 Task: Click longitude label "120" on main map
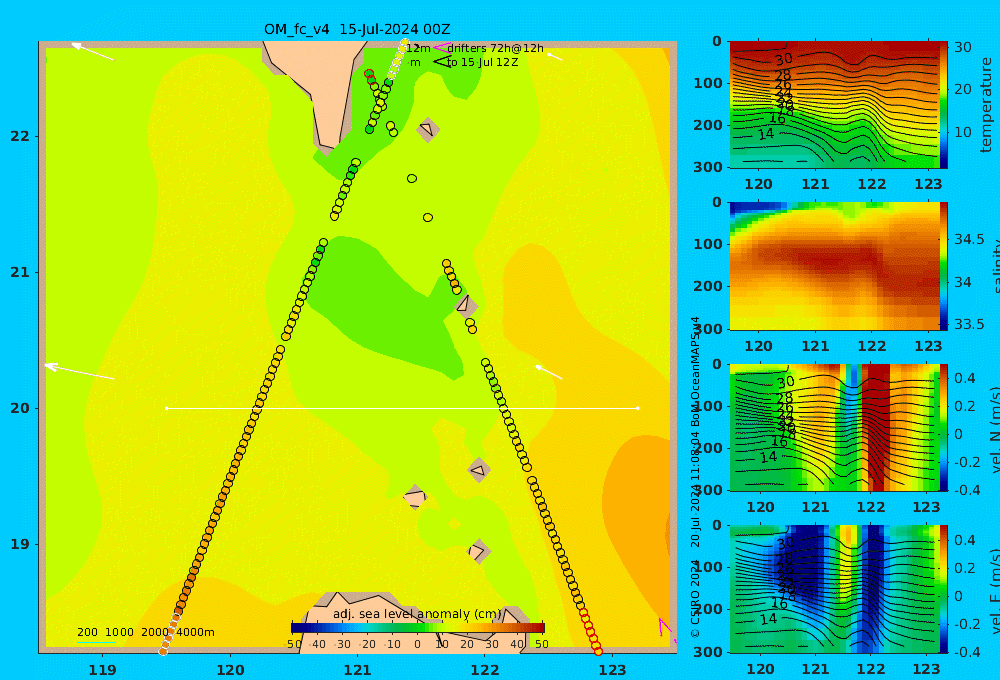(x=230, y=670)
